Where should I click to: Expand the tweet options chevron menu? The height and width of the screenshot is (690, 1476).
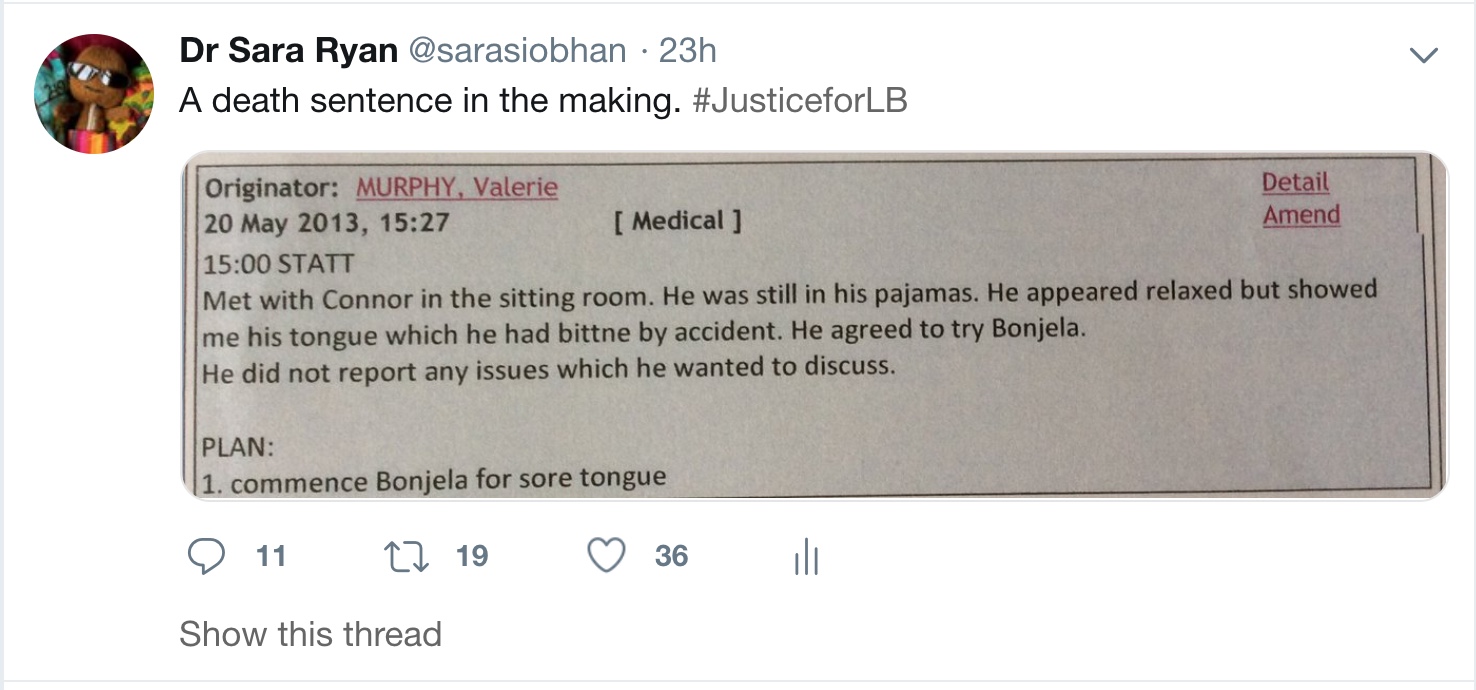click(1422, 56)
